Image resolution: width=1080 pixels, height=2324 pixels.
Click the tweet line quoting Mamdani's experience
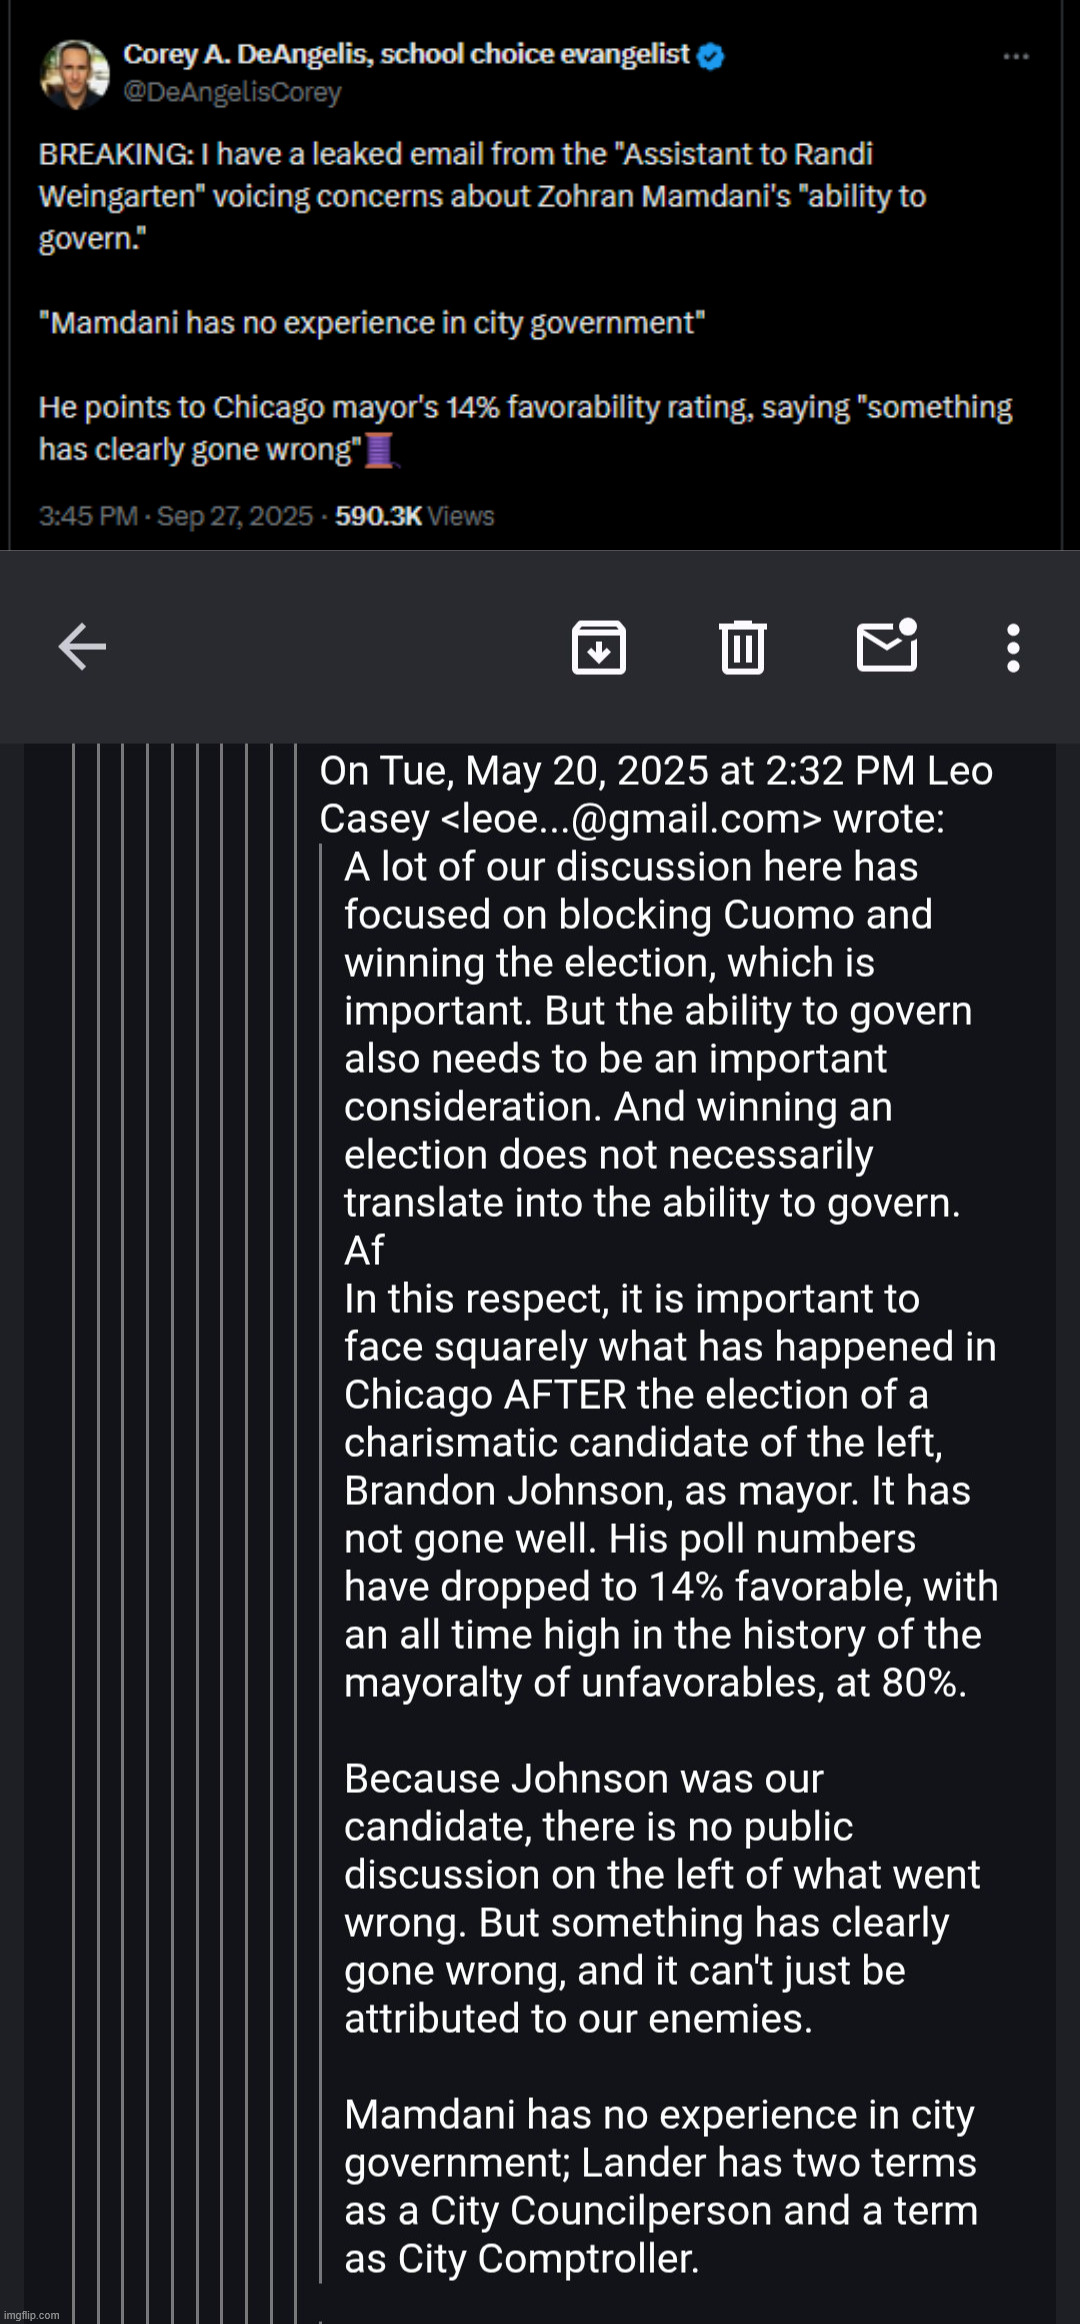pyautogui.click(x=371, y=323)
